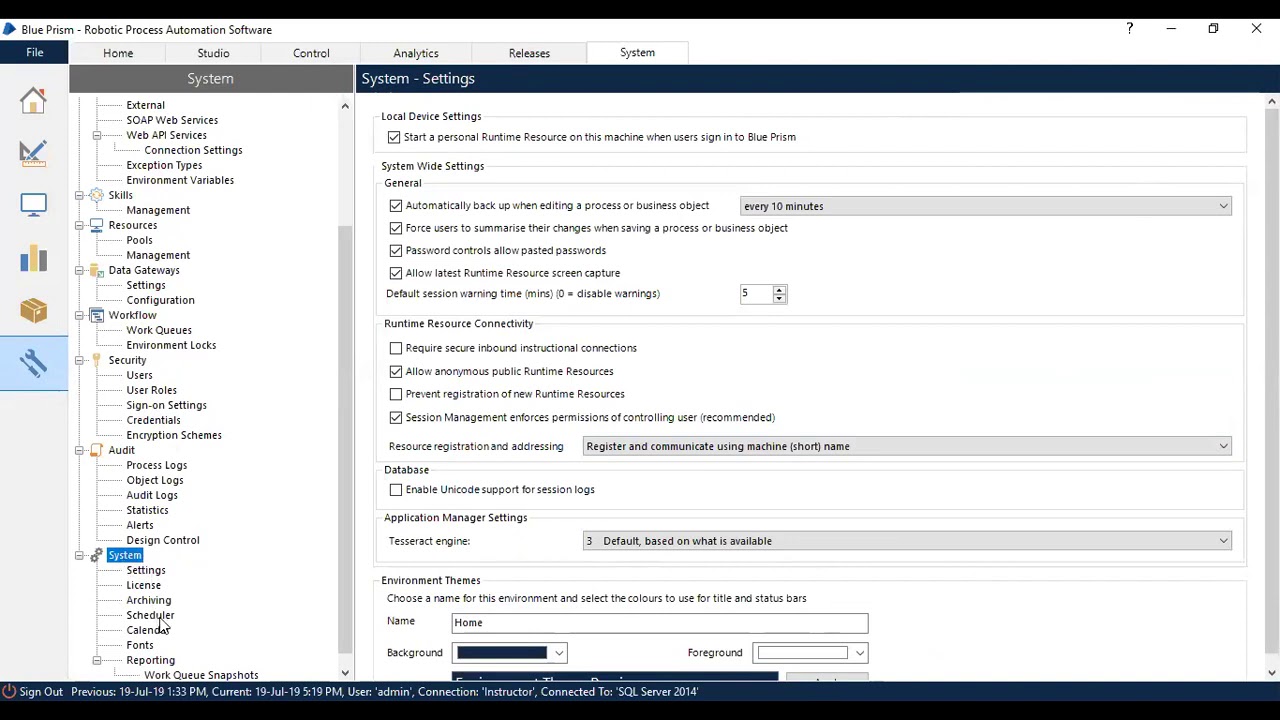Switch to the Control tab
The height and width of the screenshot is (720, 1280).
(x=311, y=53)
